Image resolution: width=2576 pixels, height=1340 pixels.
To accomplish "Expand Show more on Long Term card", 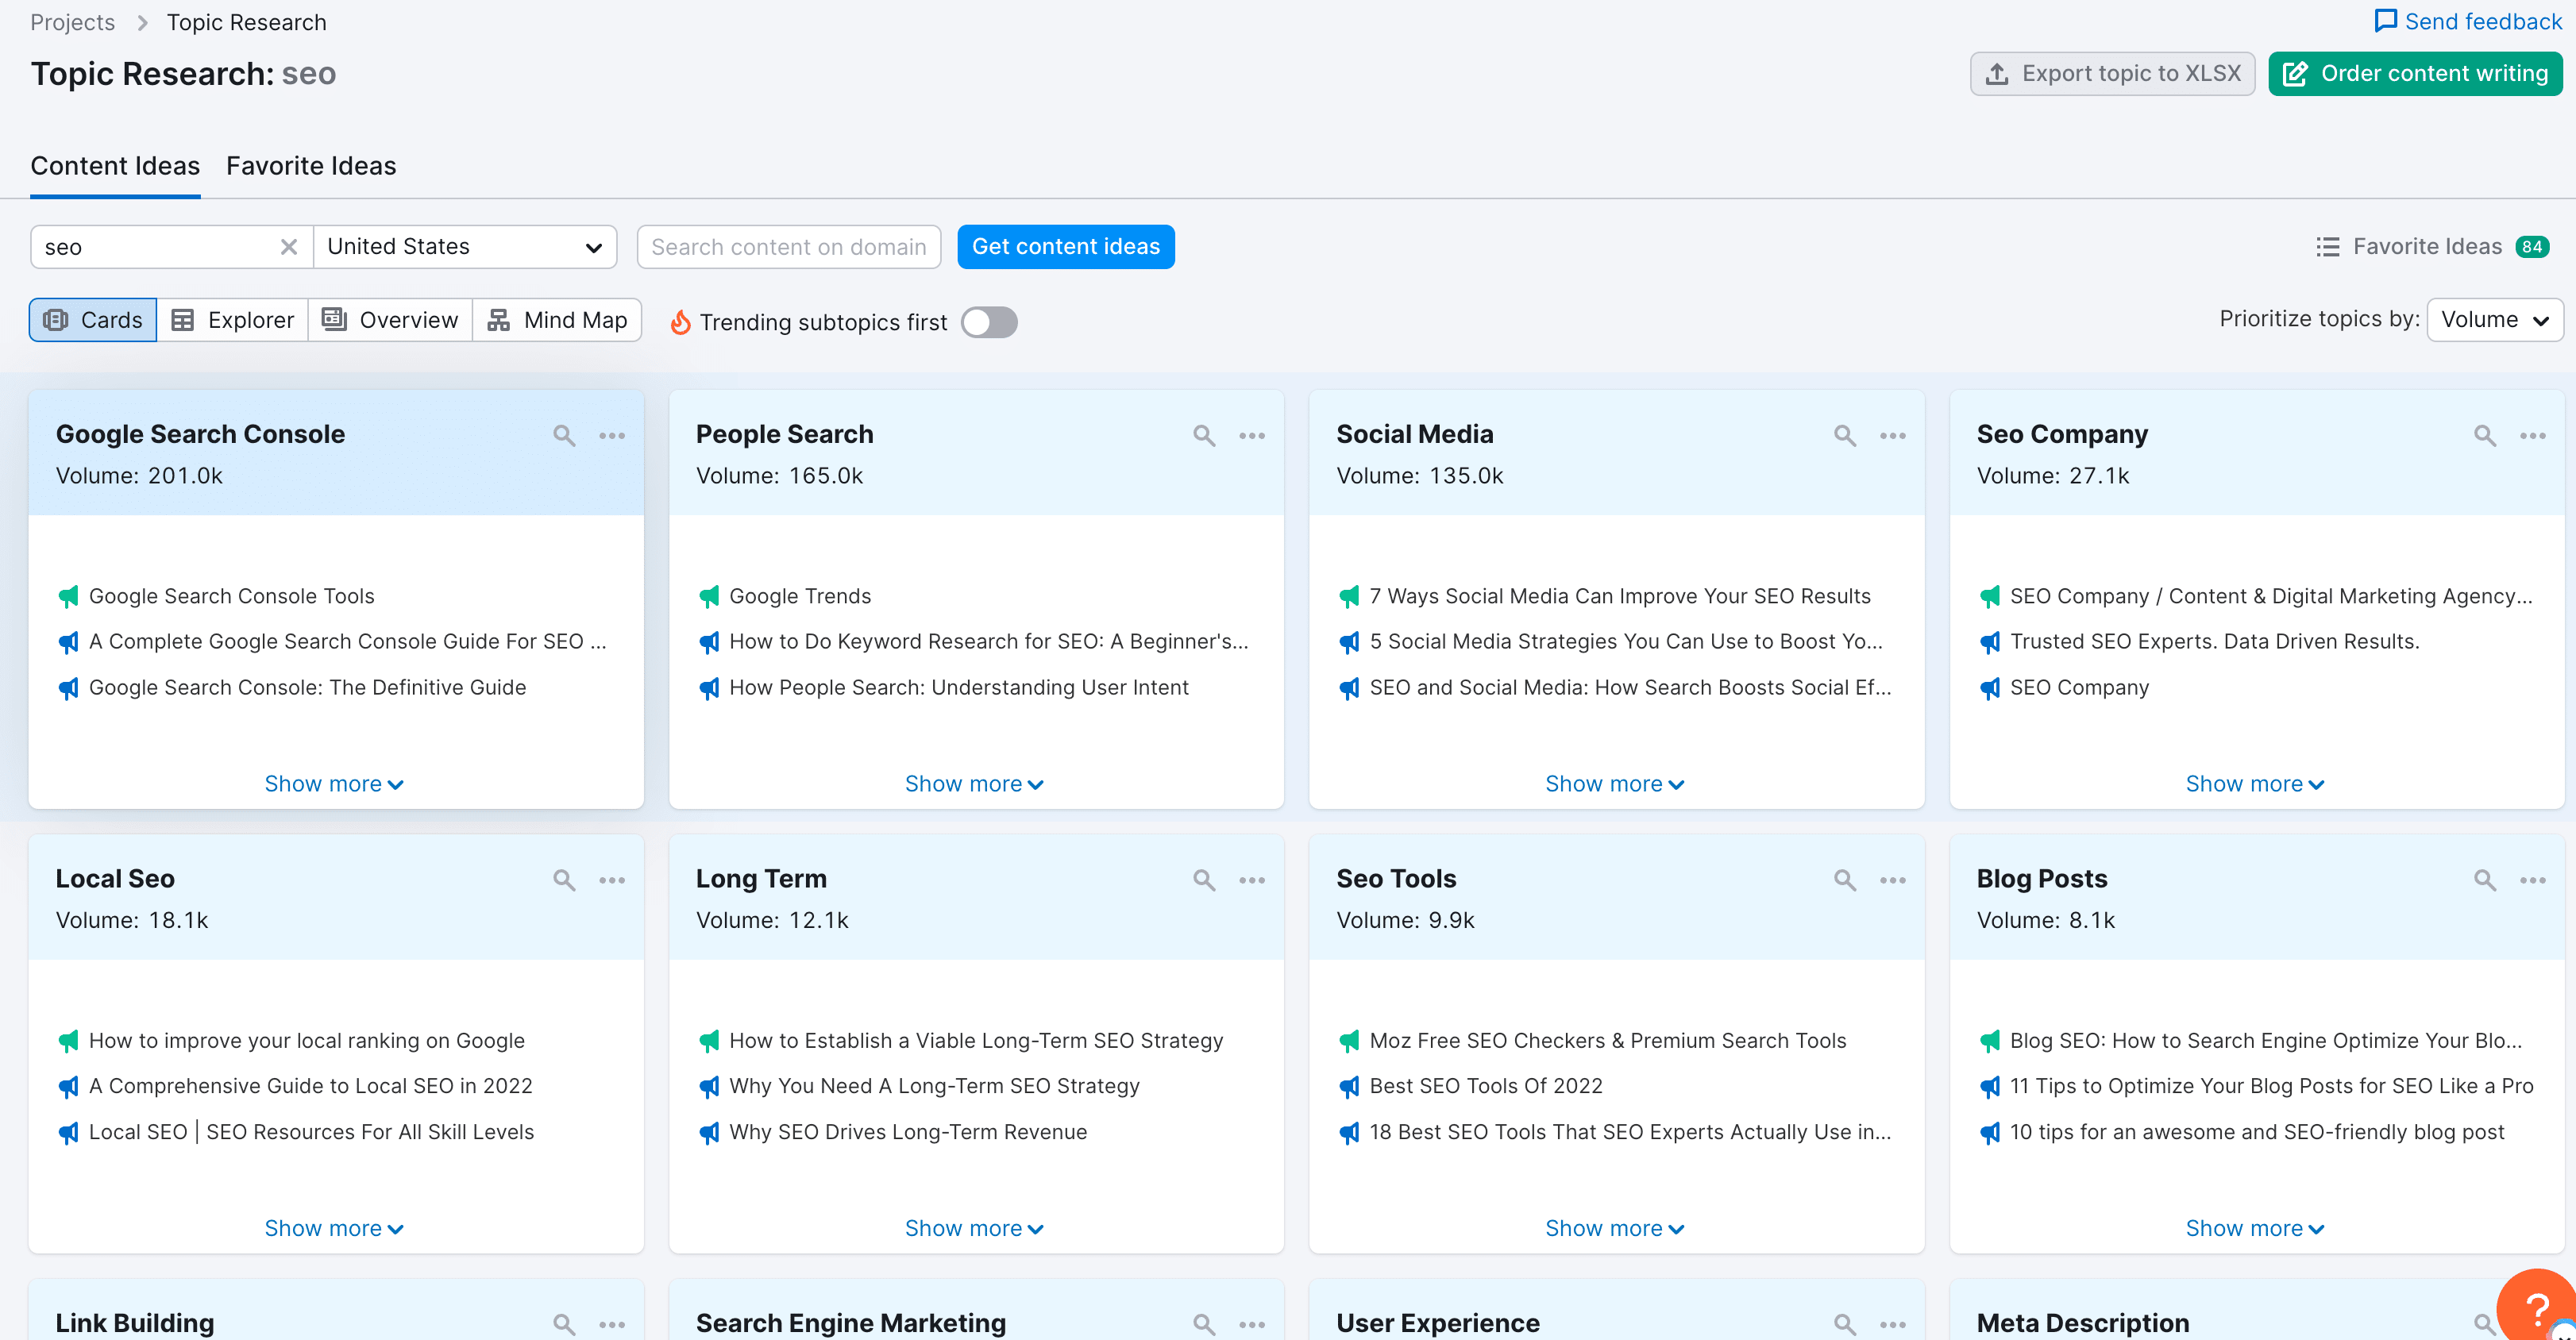I will tap(974, 1228).
